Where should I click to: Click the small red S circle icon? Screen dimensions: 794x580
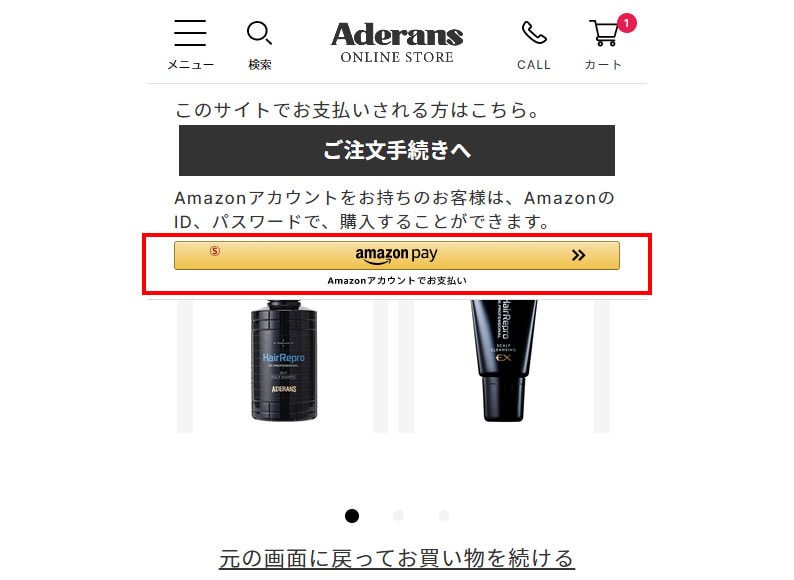[x=215, y=251]
